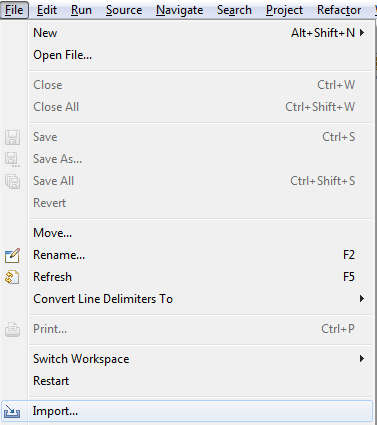Expand Convert Line Delimiters To submenu arrow
This screenshot has width=377, height=425.
362,299
